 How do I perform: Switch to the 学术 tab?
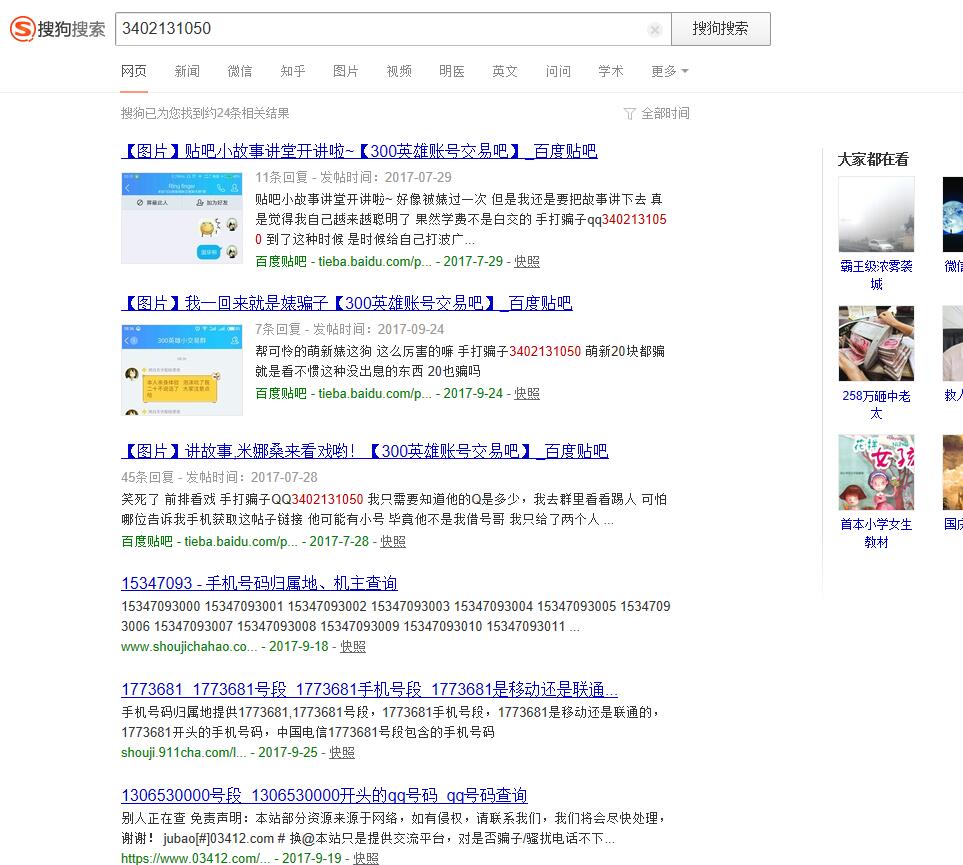610,71
